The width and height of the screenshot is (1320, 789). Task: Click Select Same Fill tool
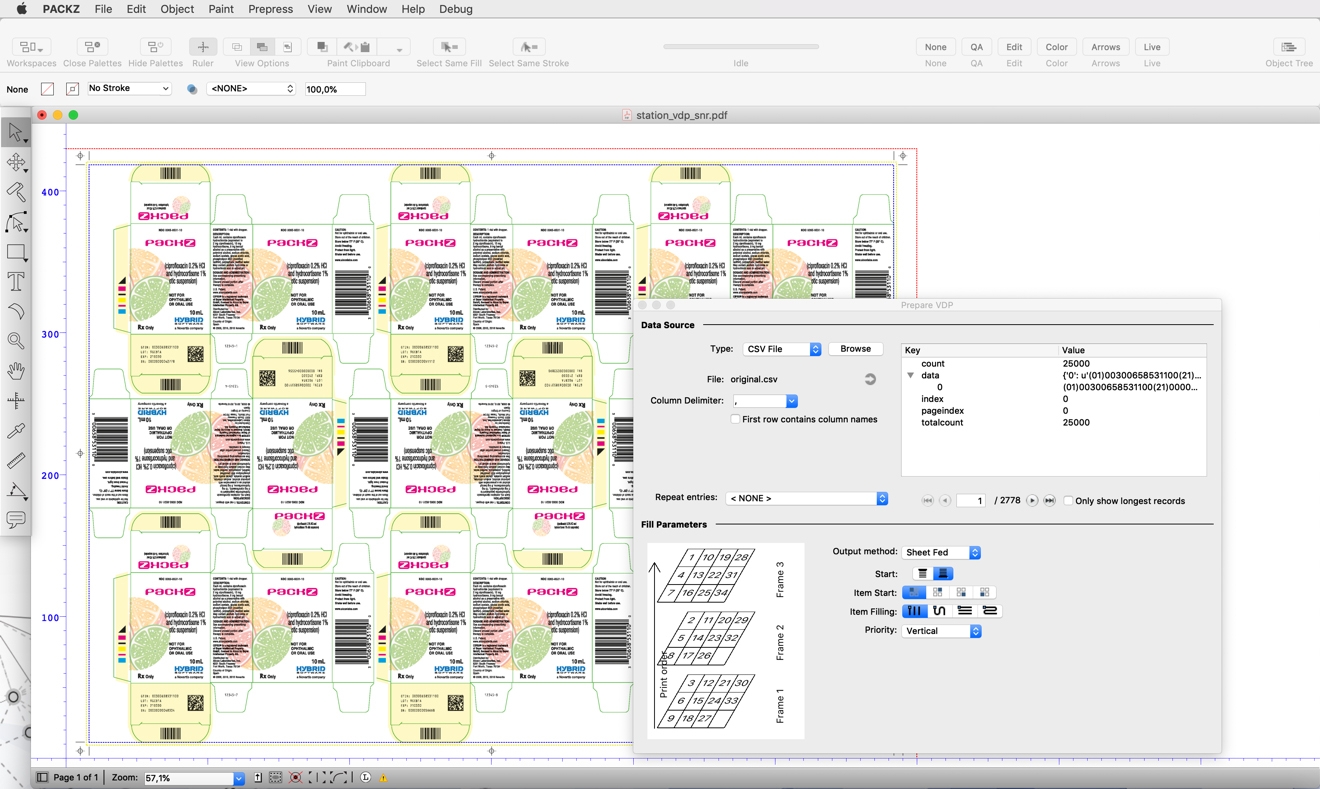[449, 47]
